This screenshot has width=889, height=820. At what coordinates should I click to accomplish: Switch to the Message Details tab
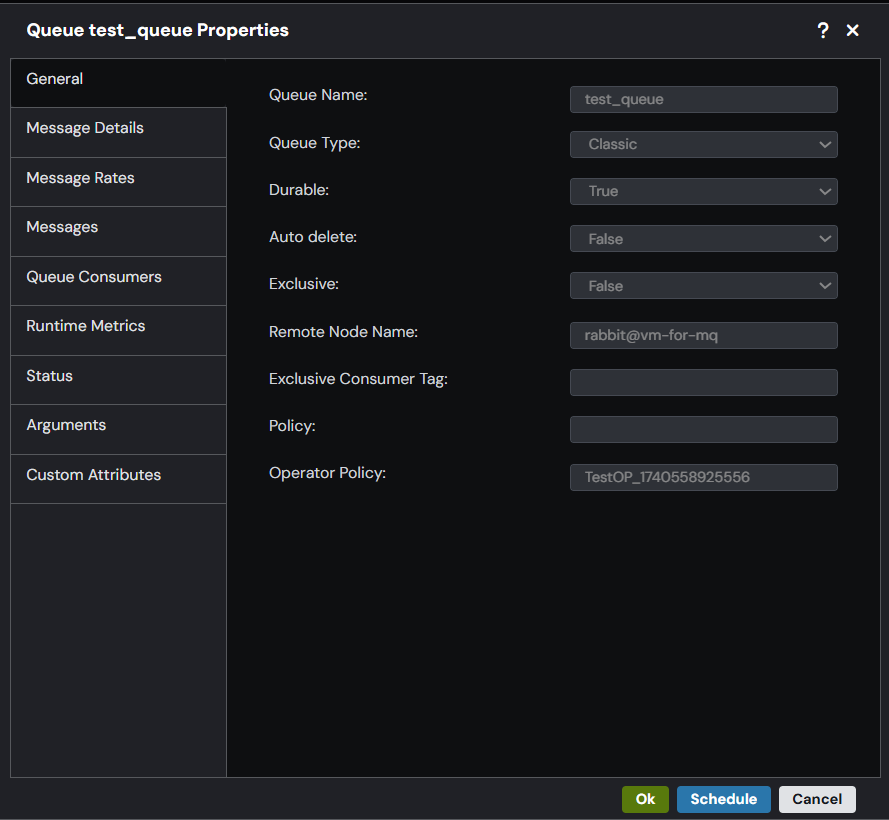tap(118, 128)
